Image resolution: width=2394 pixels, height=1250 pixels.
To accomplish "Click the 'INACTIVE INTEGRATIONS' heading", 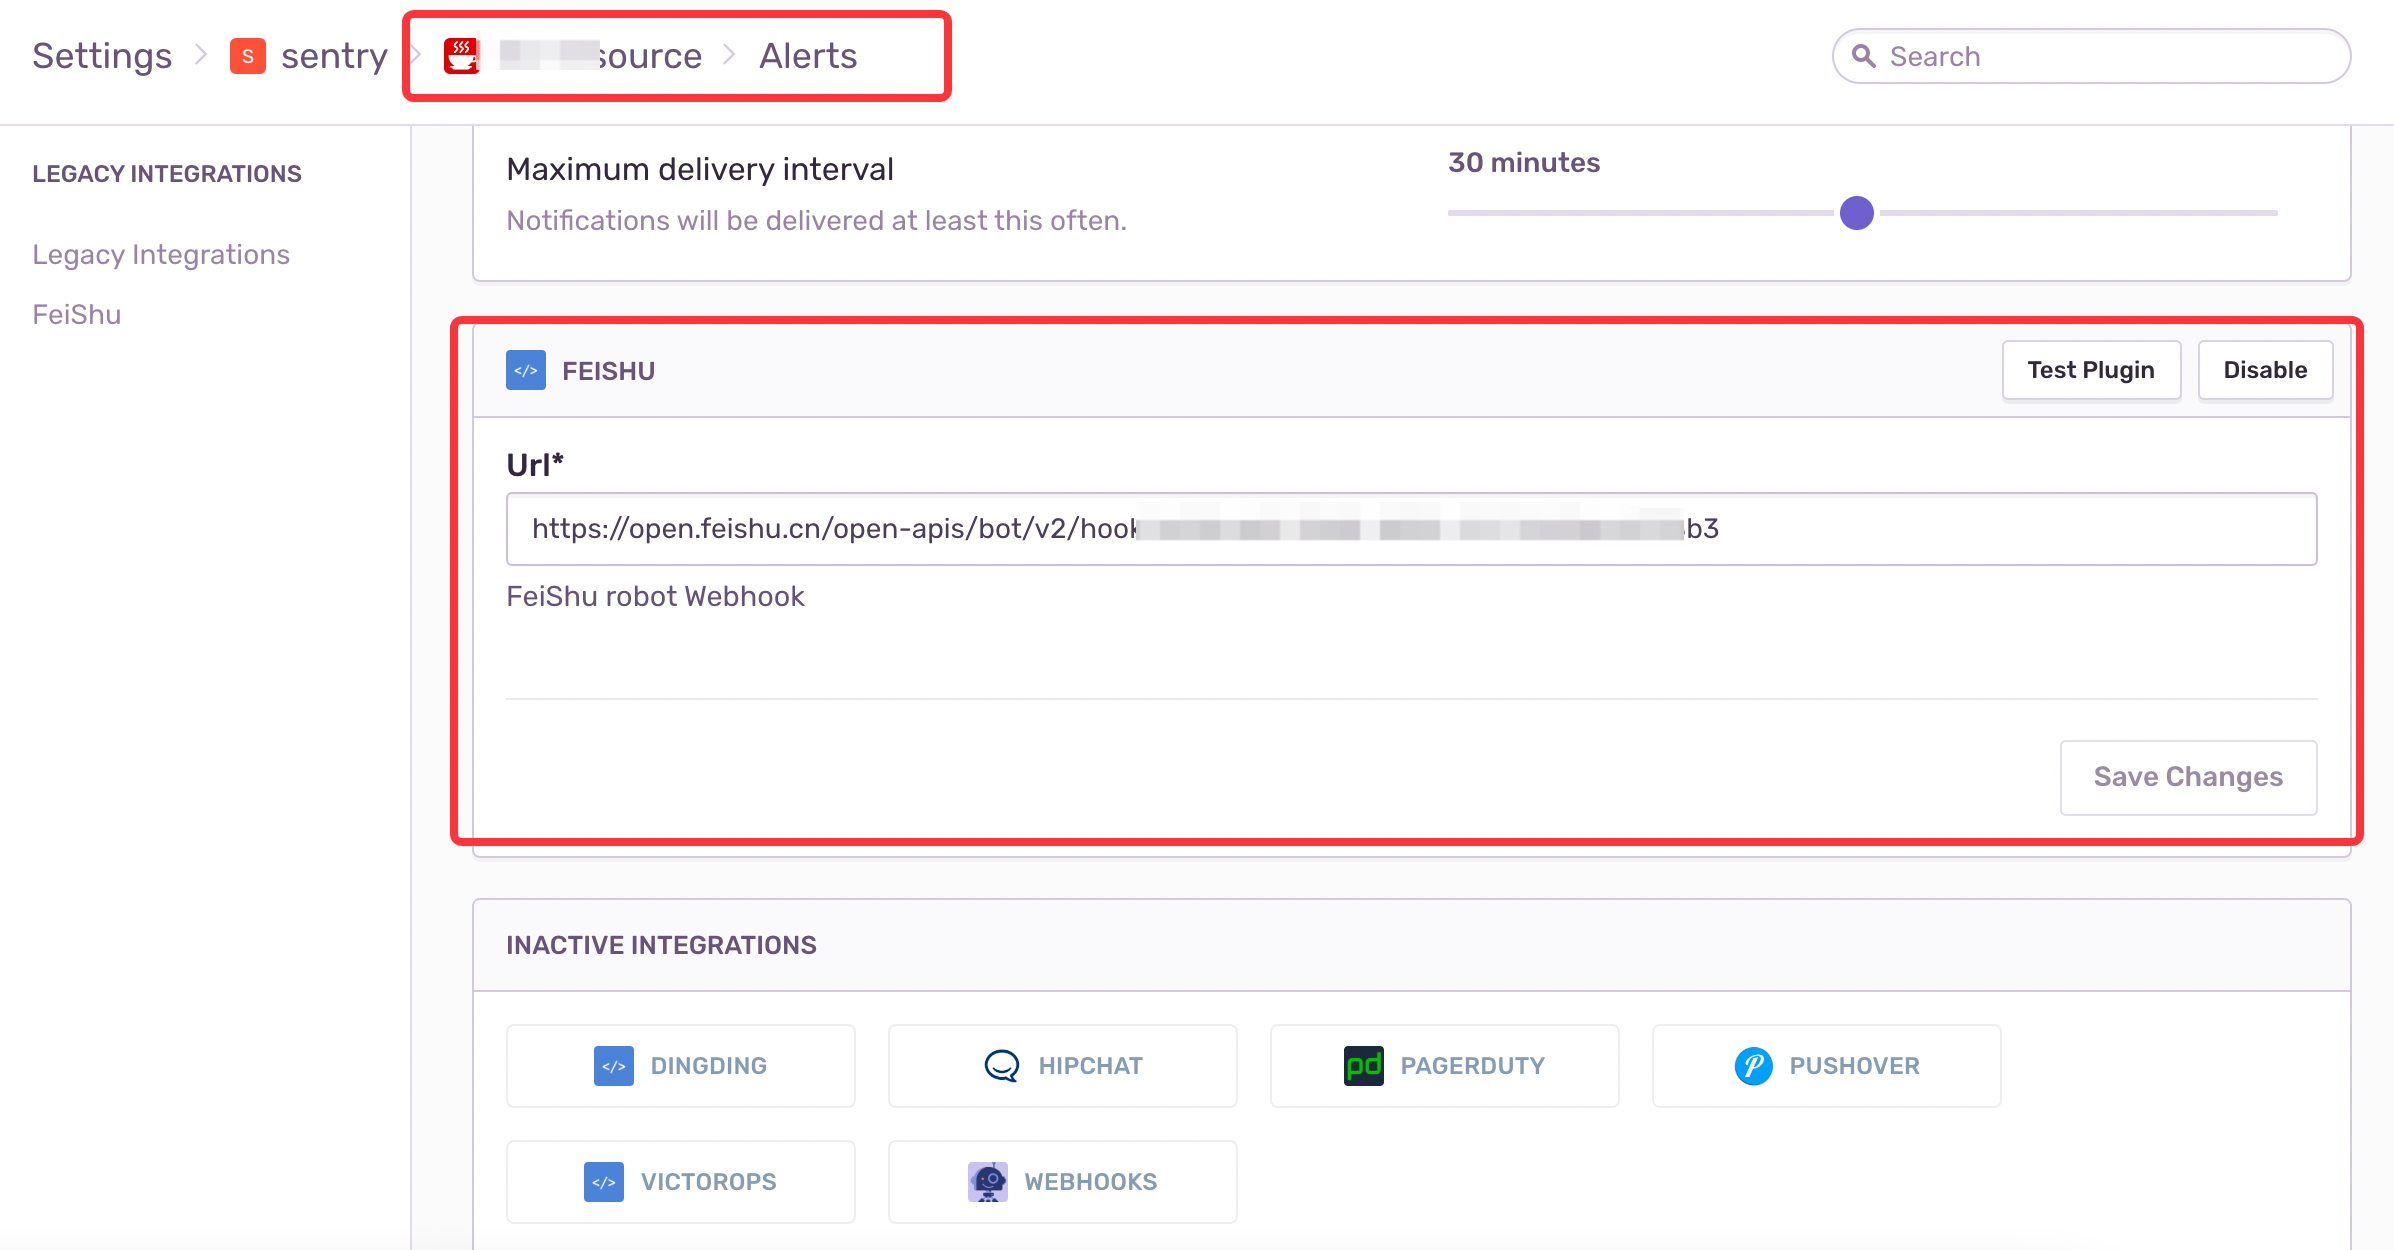I will point(661,945).
